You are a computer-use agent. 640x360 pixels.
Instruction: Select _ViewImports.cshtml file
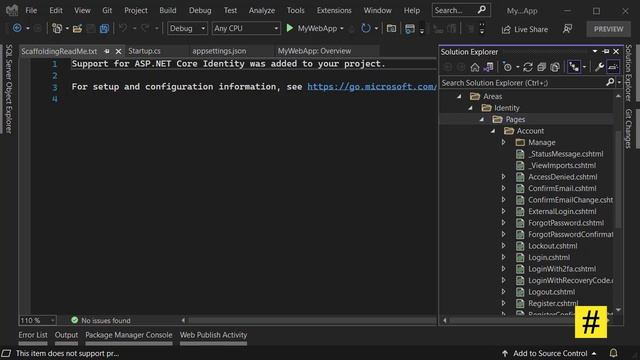pos(562,165)
